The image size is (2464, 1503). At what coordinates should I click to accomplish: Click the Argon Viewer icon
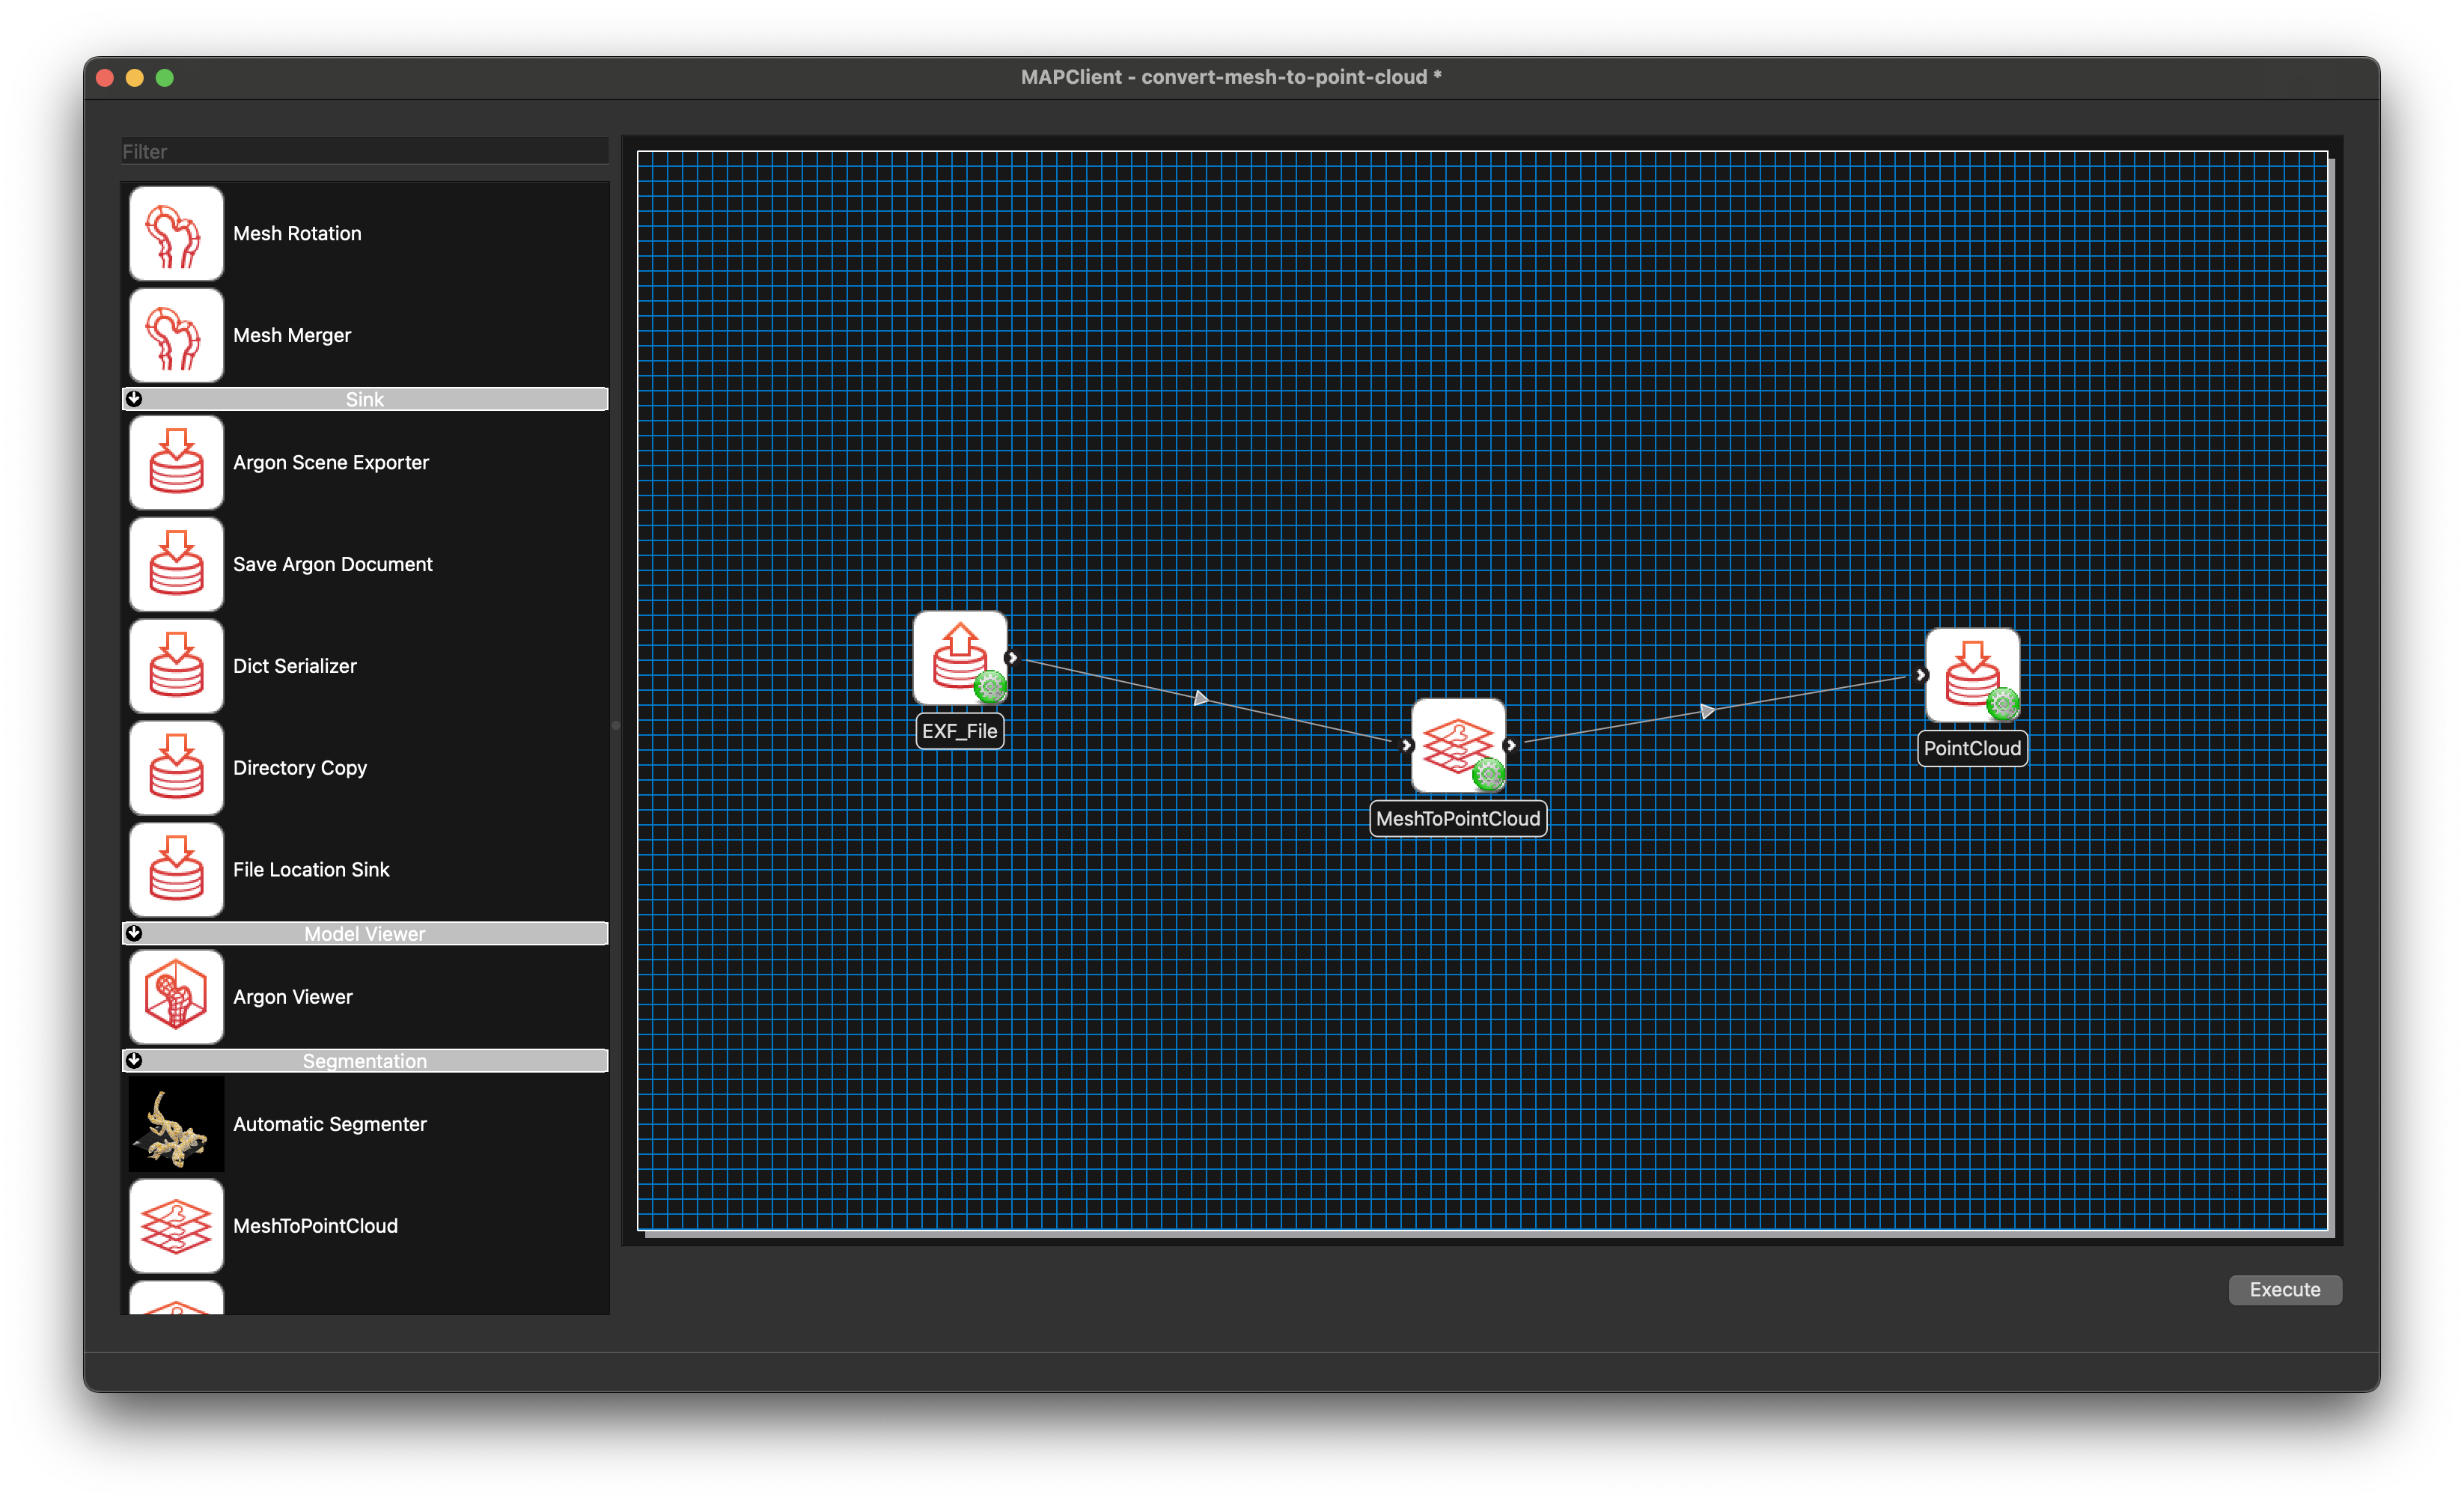coord(176,997)
